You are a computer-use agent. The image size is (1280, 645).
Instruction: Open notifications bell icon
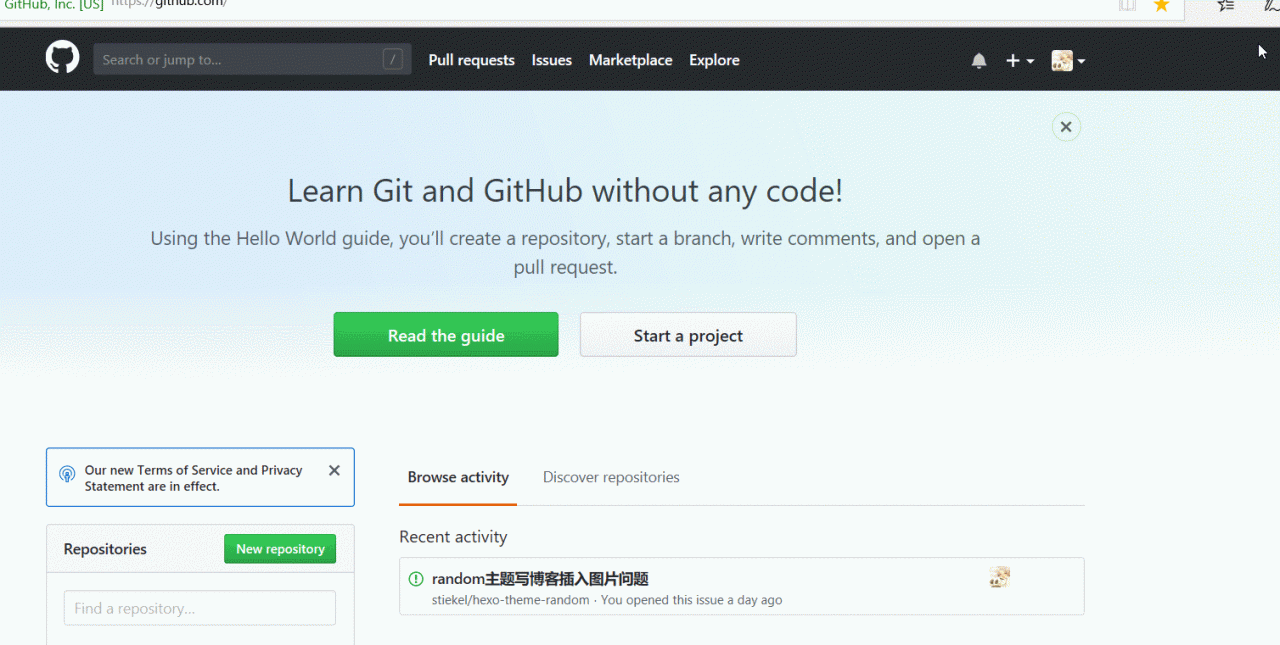(979, 61)
